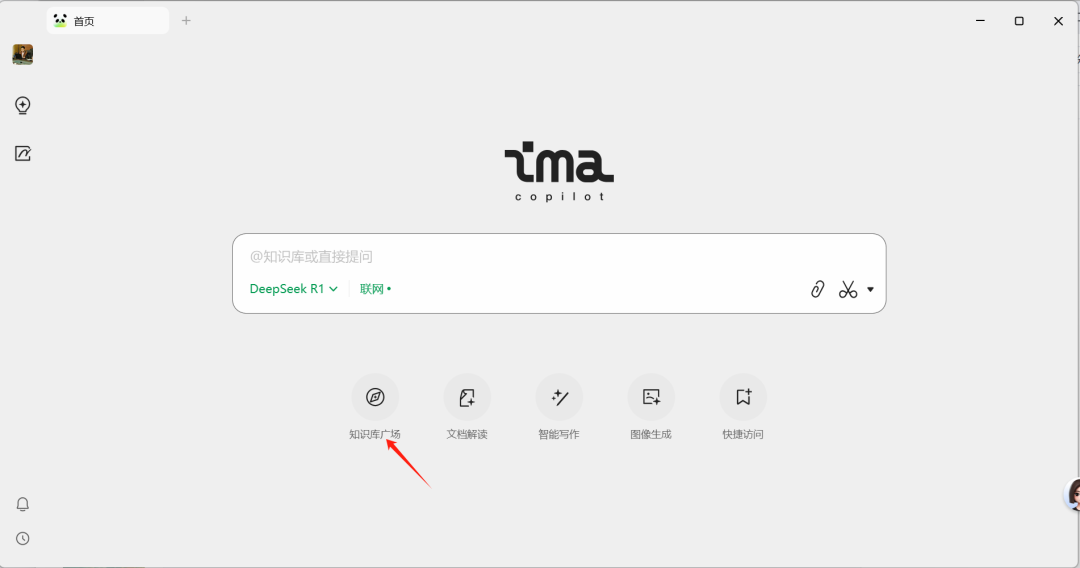Image resolution: width=1080 pixels, height=568 pixels.
Task: Open the lightbulb icon in sidebar
Action: [x=23, y=105]
